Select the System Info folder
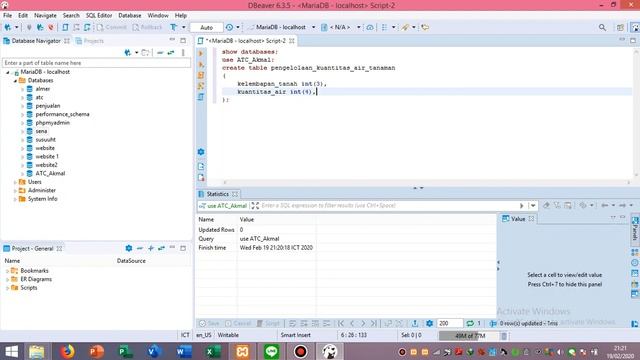 [x=42, y=199]
